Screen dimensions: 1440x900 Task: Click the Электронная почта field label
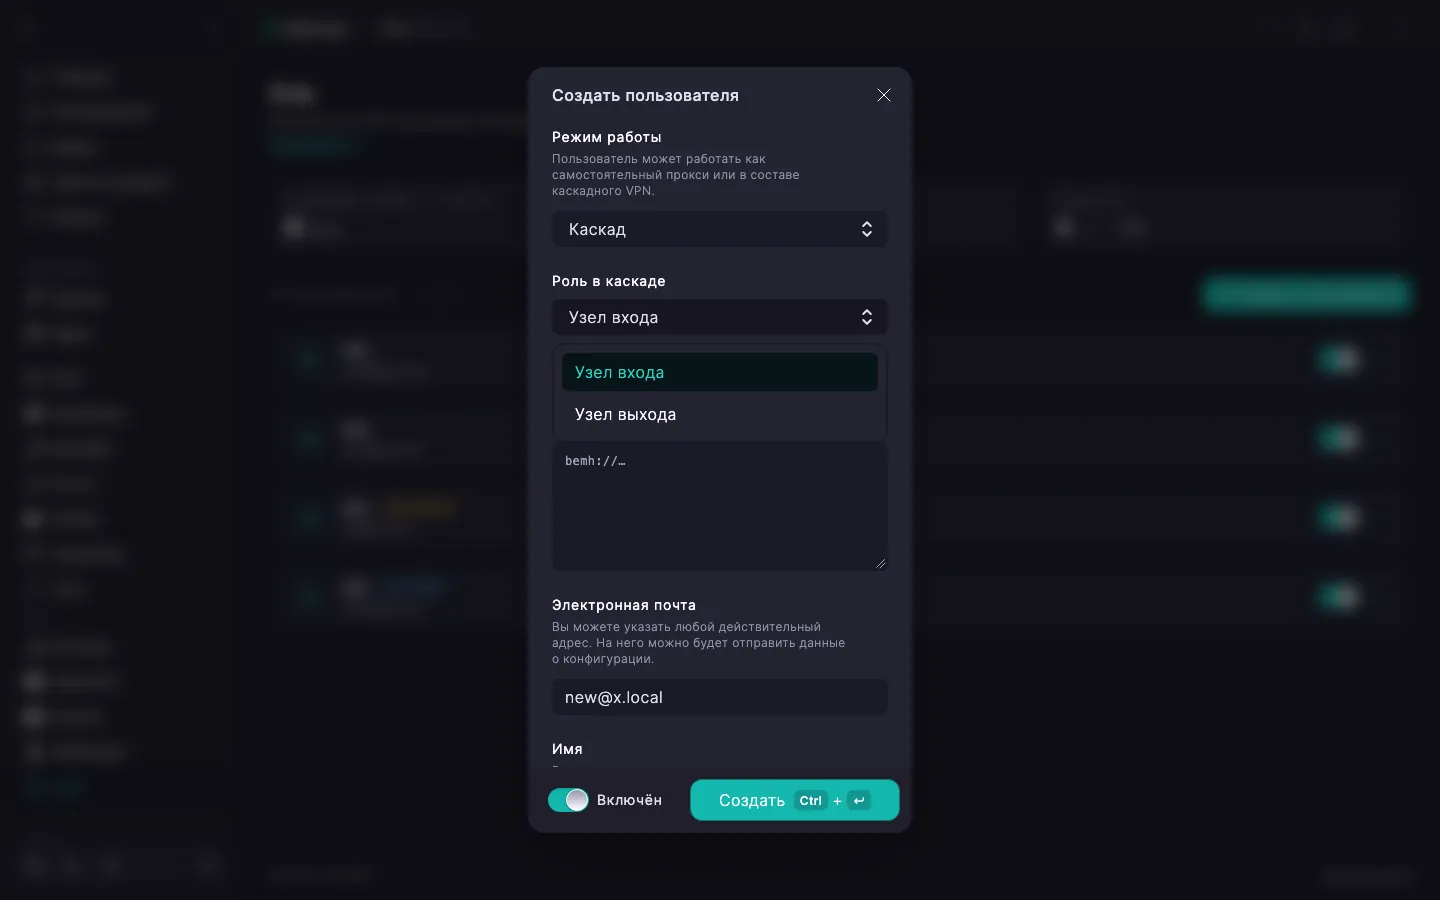[x=624, y=605]
